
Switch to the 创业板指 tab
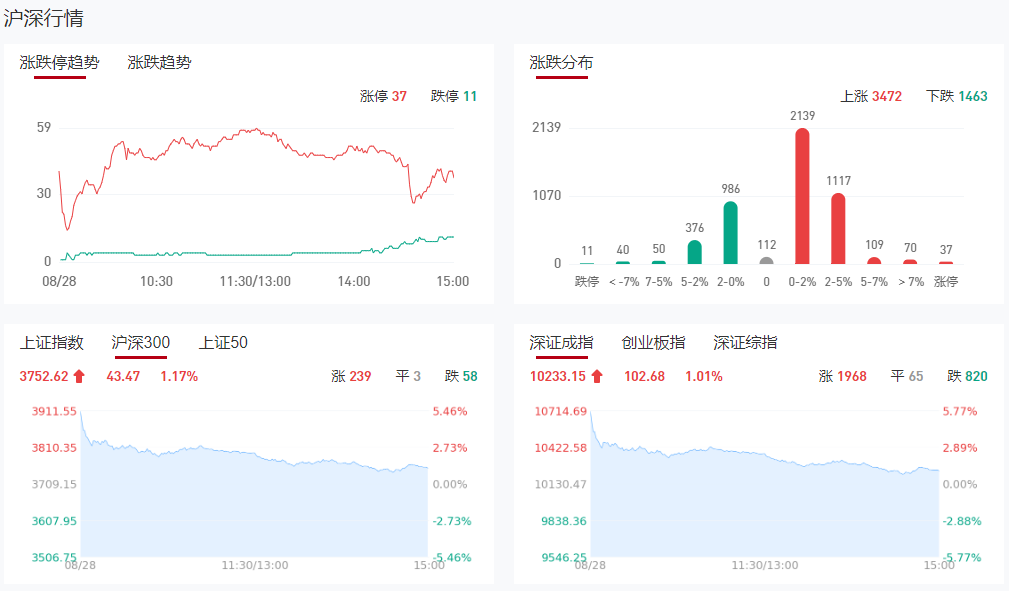pos(653,343)
